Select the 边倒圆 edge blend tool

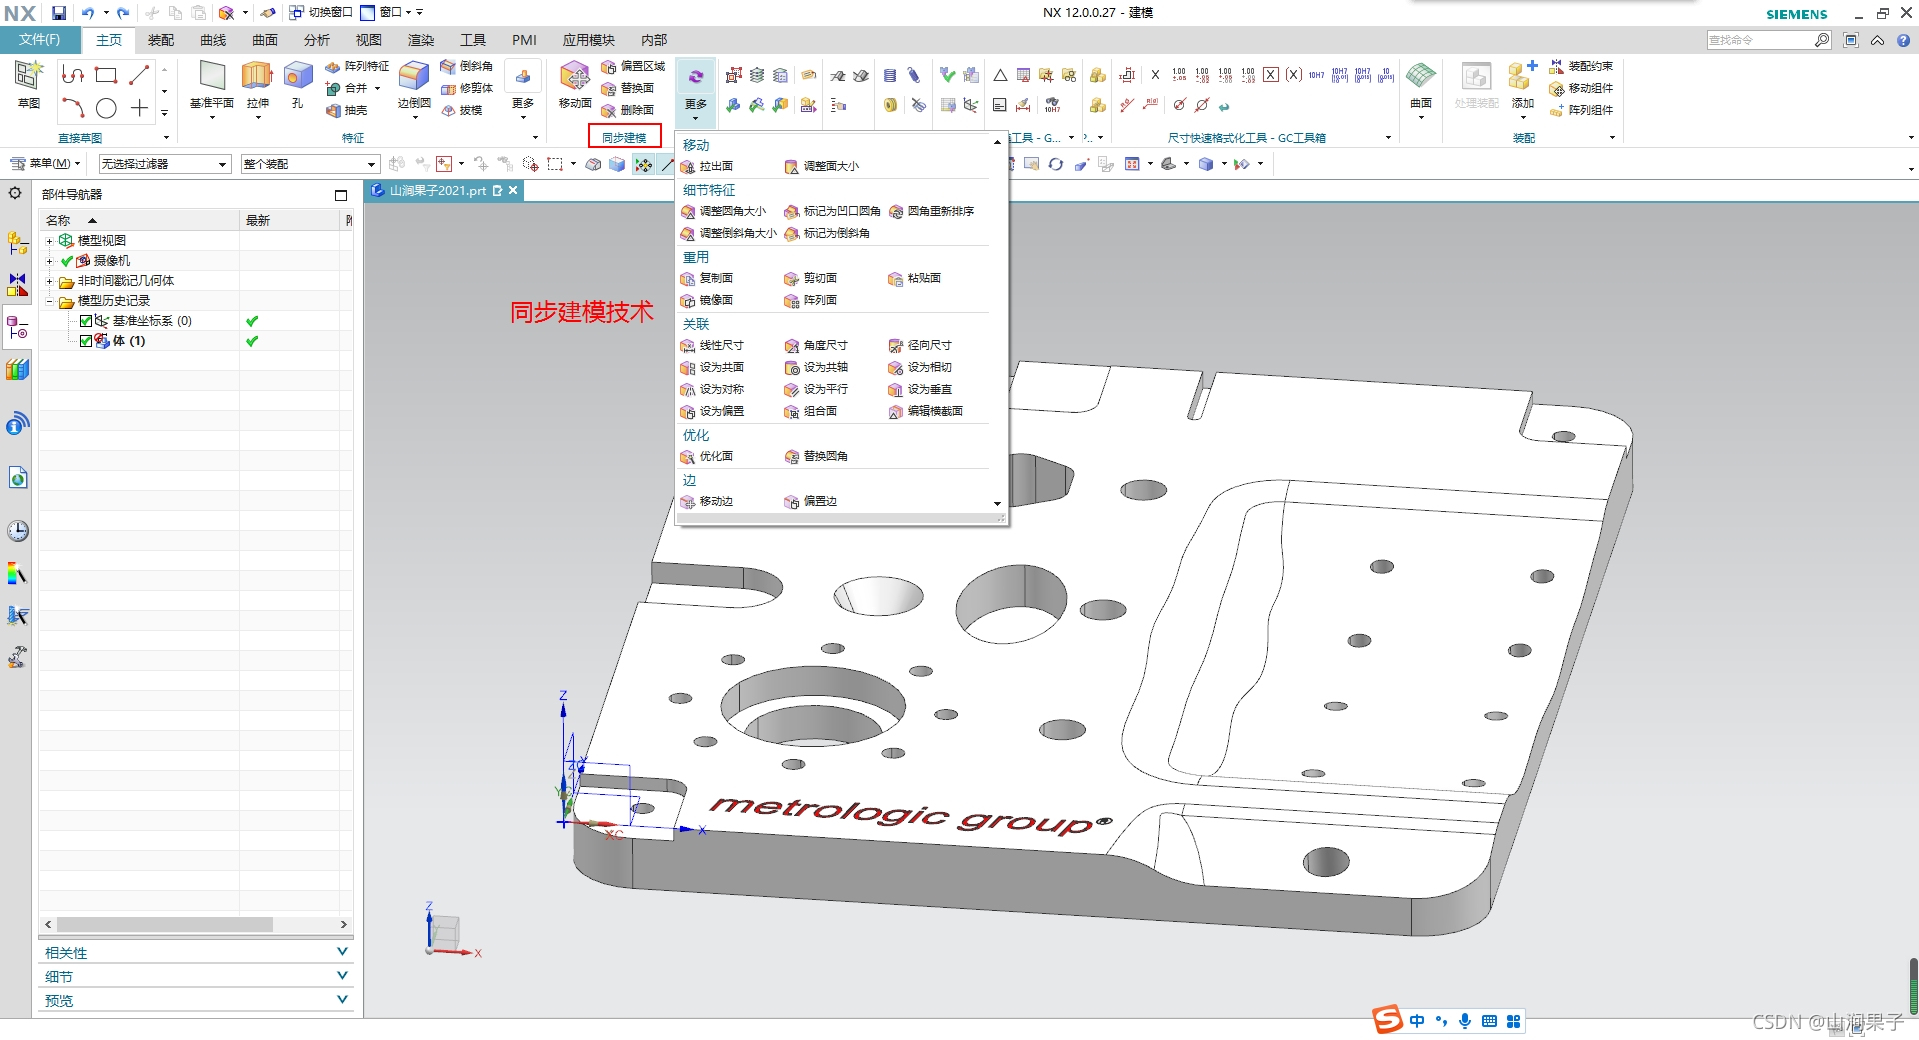click(414, 84)
